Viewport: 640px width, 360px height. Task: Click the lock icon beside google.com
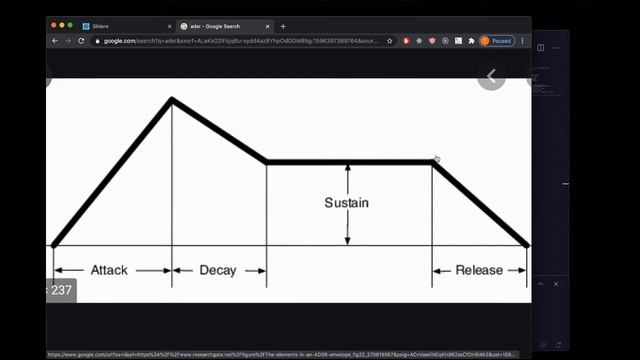pos(97,41)
